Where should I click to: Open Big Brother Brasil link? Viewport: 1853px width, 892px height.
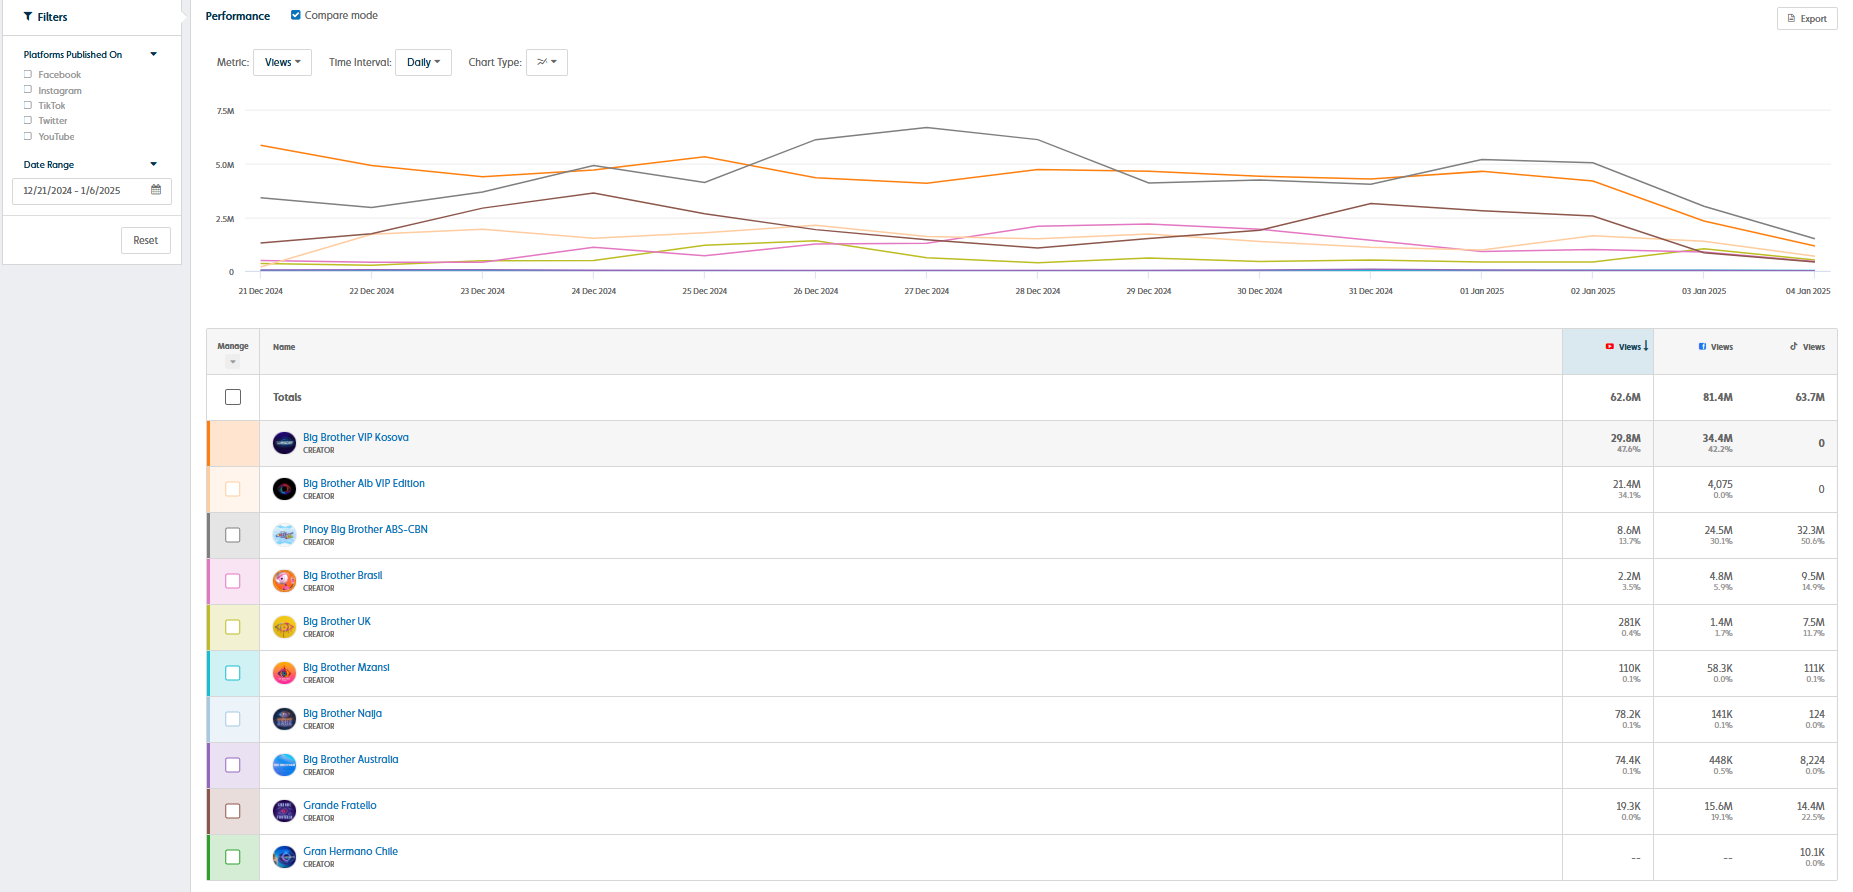tap(342, 575)
